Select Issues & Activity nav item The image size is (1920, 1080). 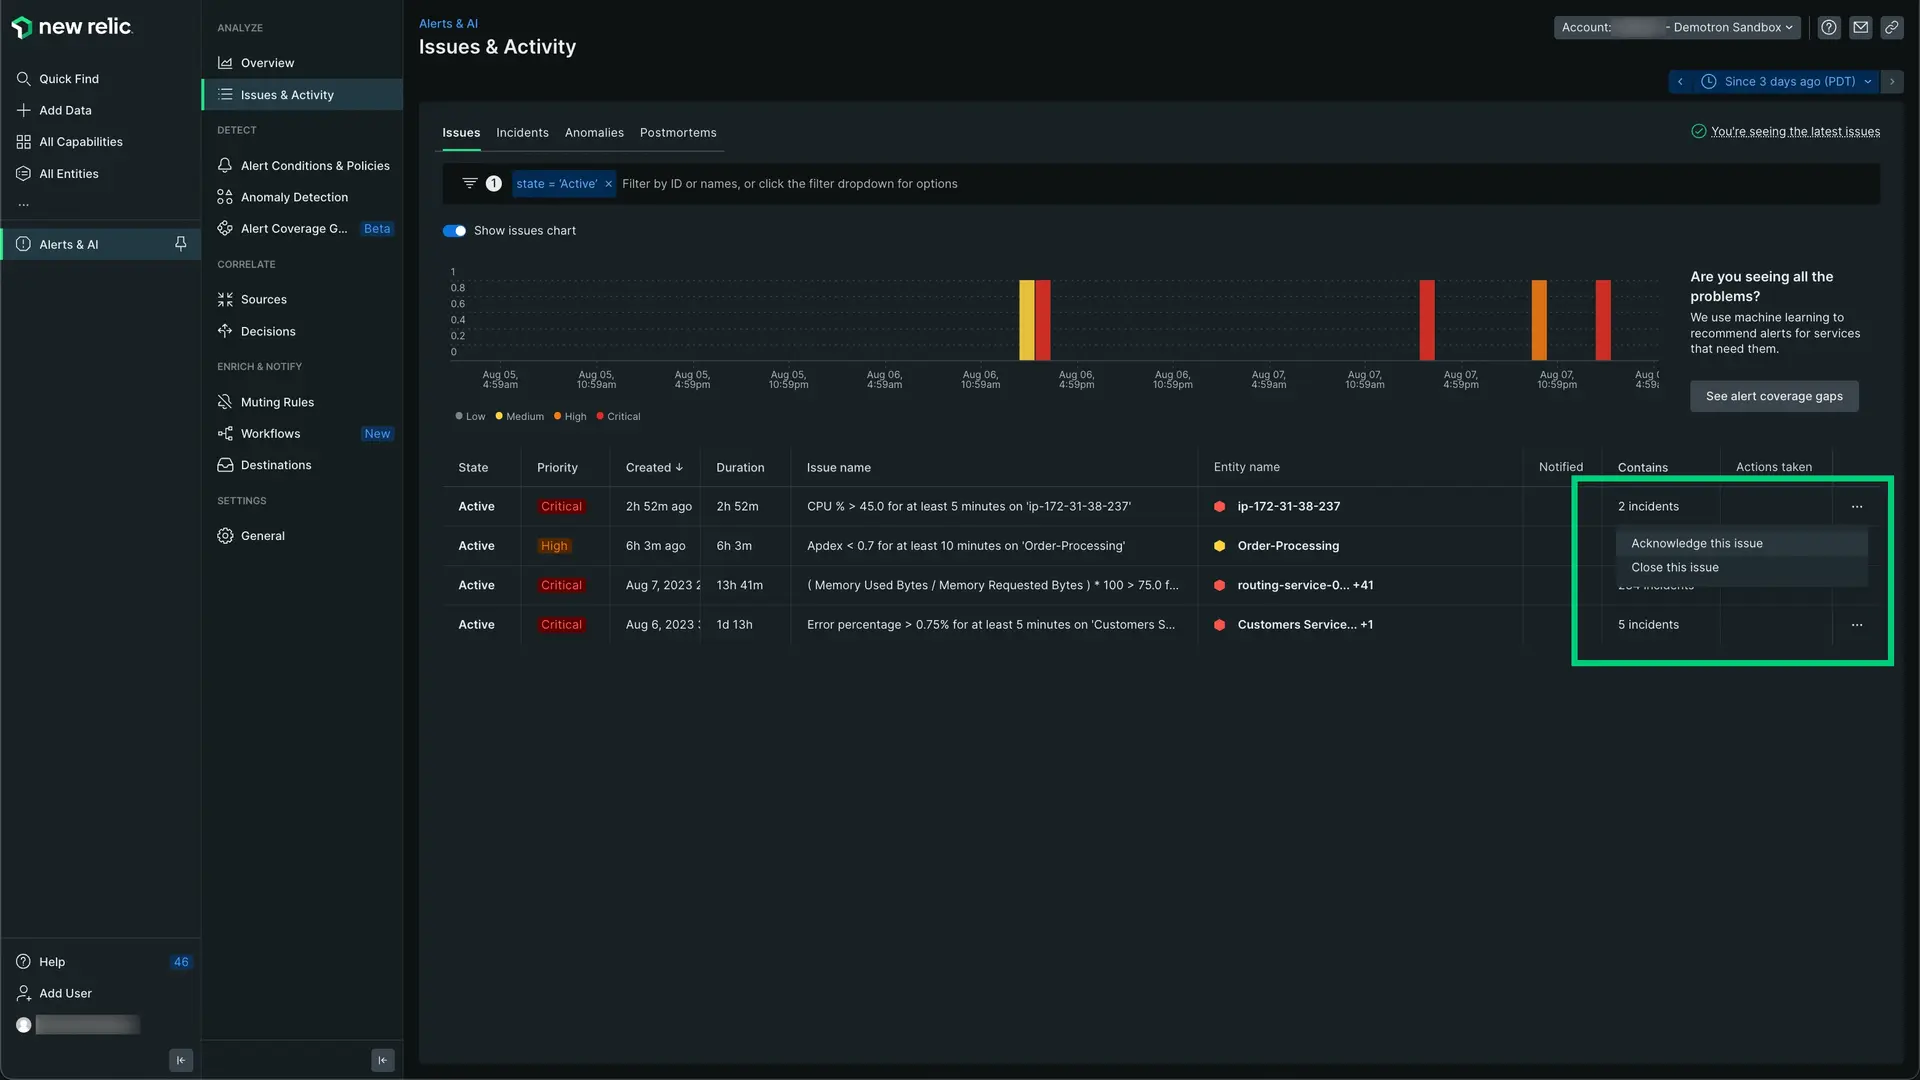[x=302, y=95]
